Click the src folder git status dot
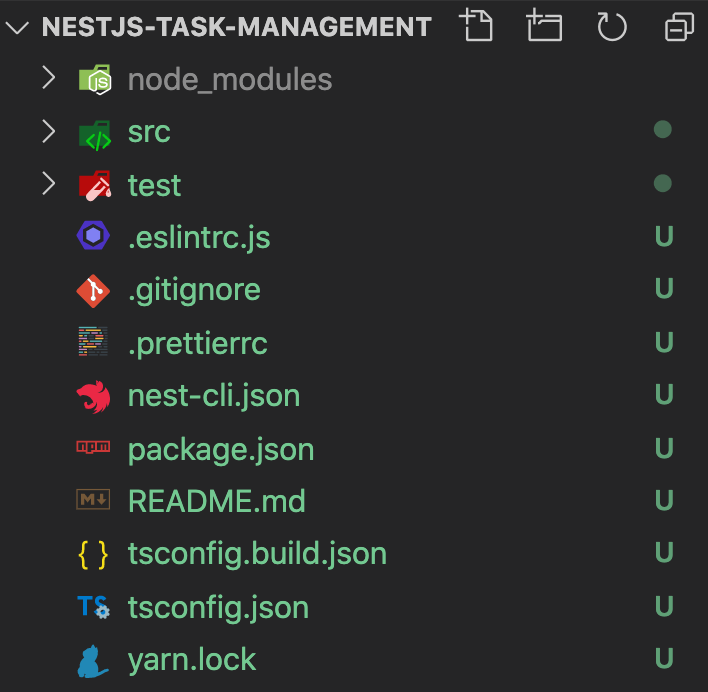The height and width of the screenshot is (692, 708). [x=662, y=129]
